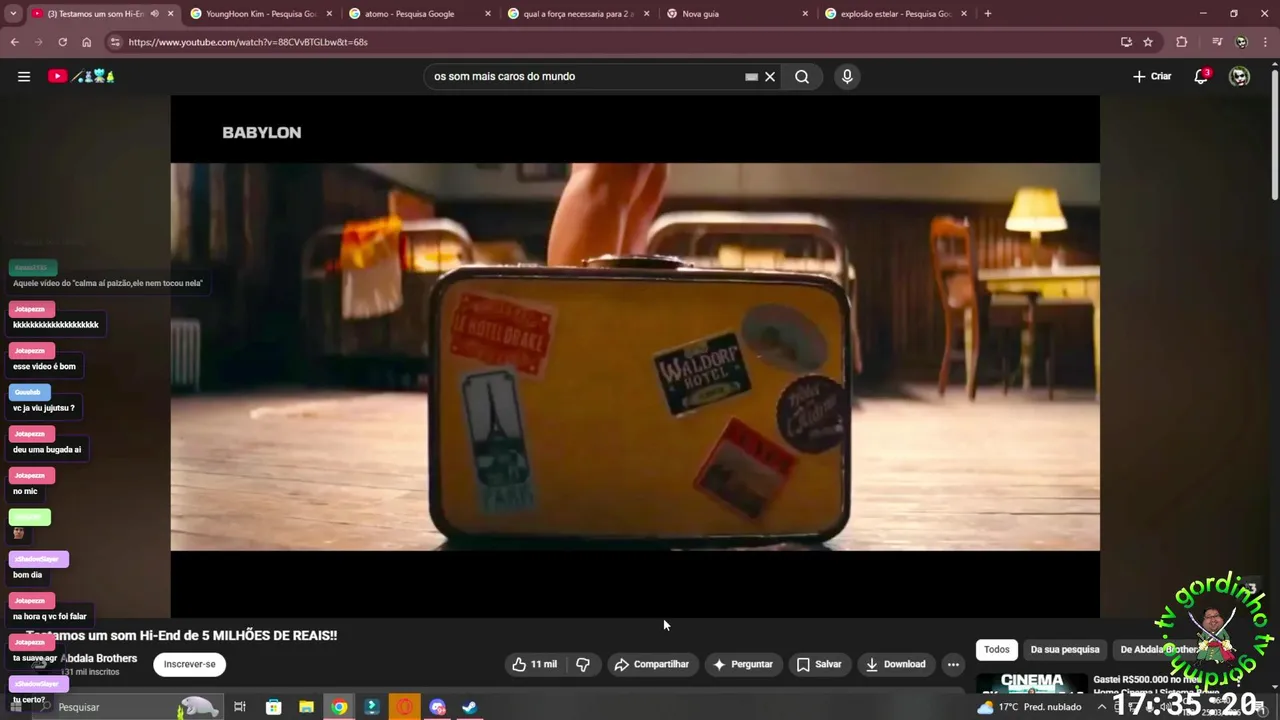Screen dimensions: 1280x720
Task: Open the browser home page button
Action: [86, 42]
